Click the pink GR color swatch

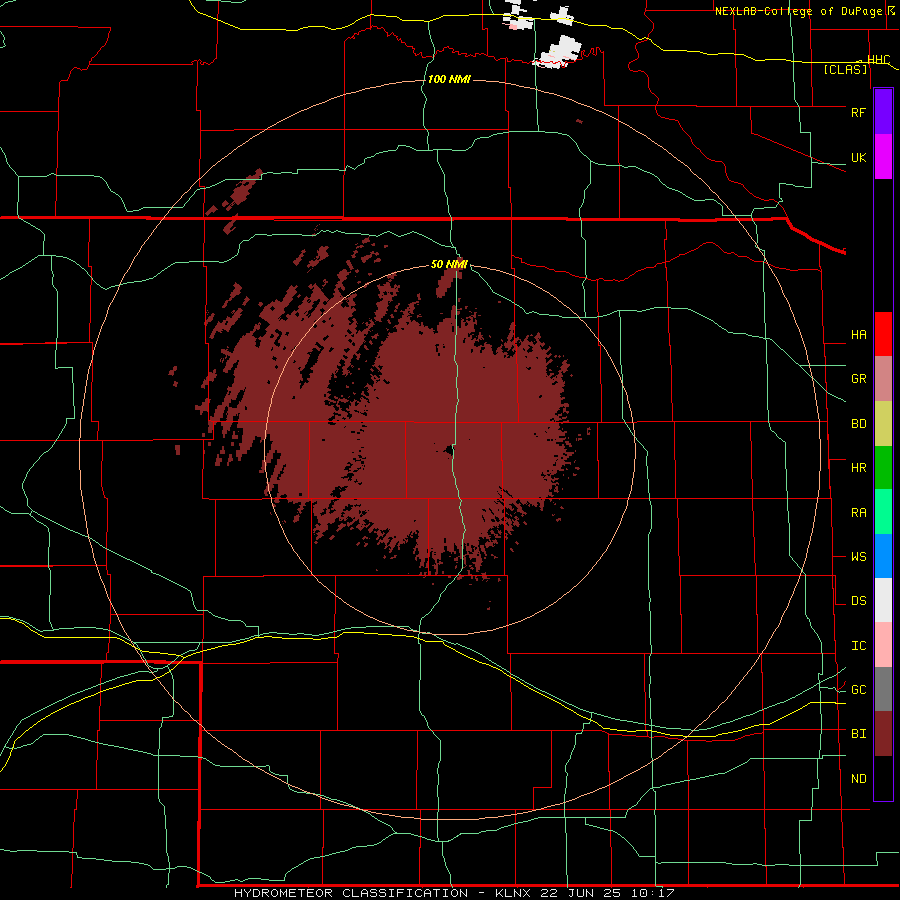click(x=883, y=378)
